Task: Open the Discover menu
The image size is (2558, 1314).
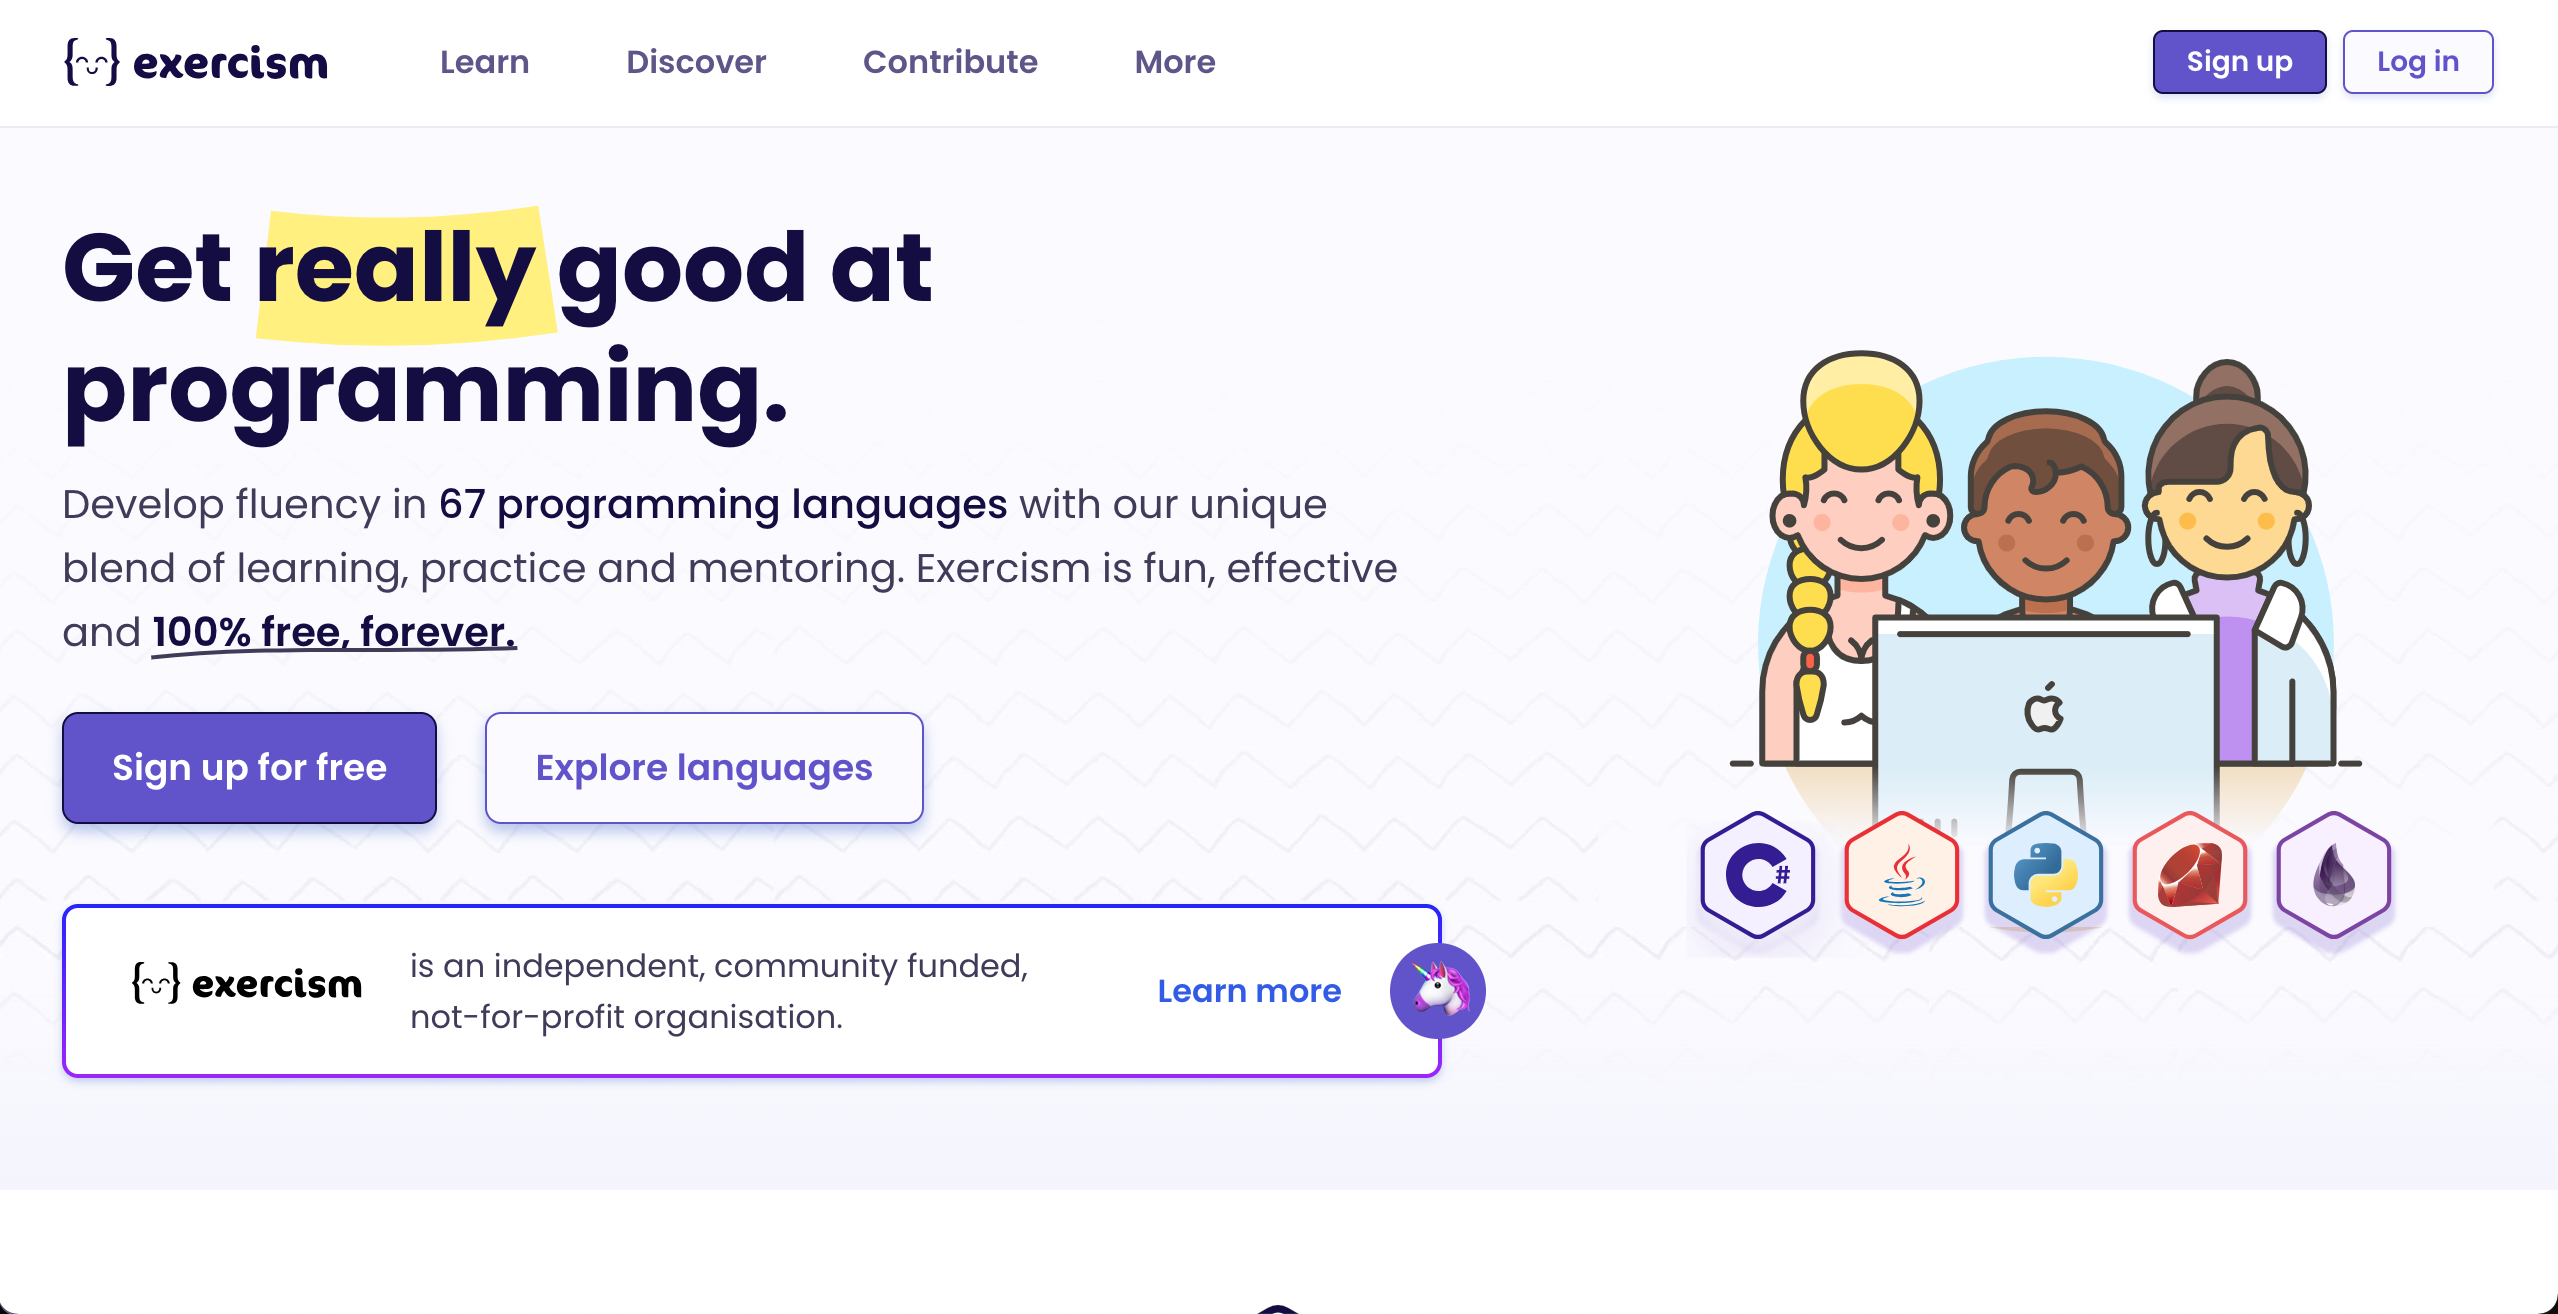Action: [x=695, y=60]
